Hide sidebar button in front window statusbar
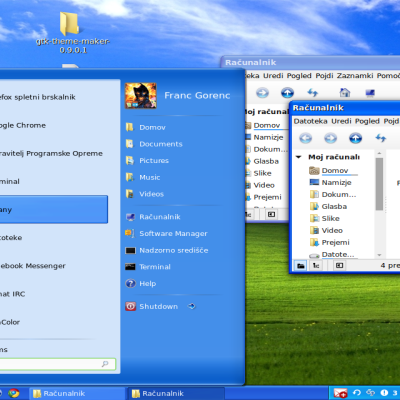Viewport: 400px width, 400px height. [x=339, y=266]
